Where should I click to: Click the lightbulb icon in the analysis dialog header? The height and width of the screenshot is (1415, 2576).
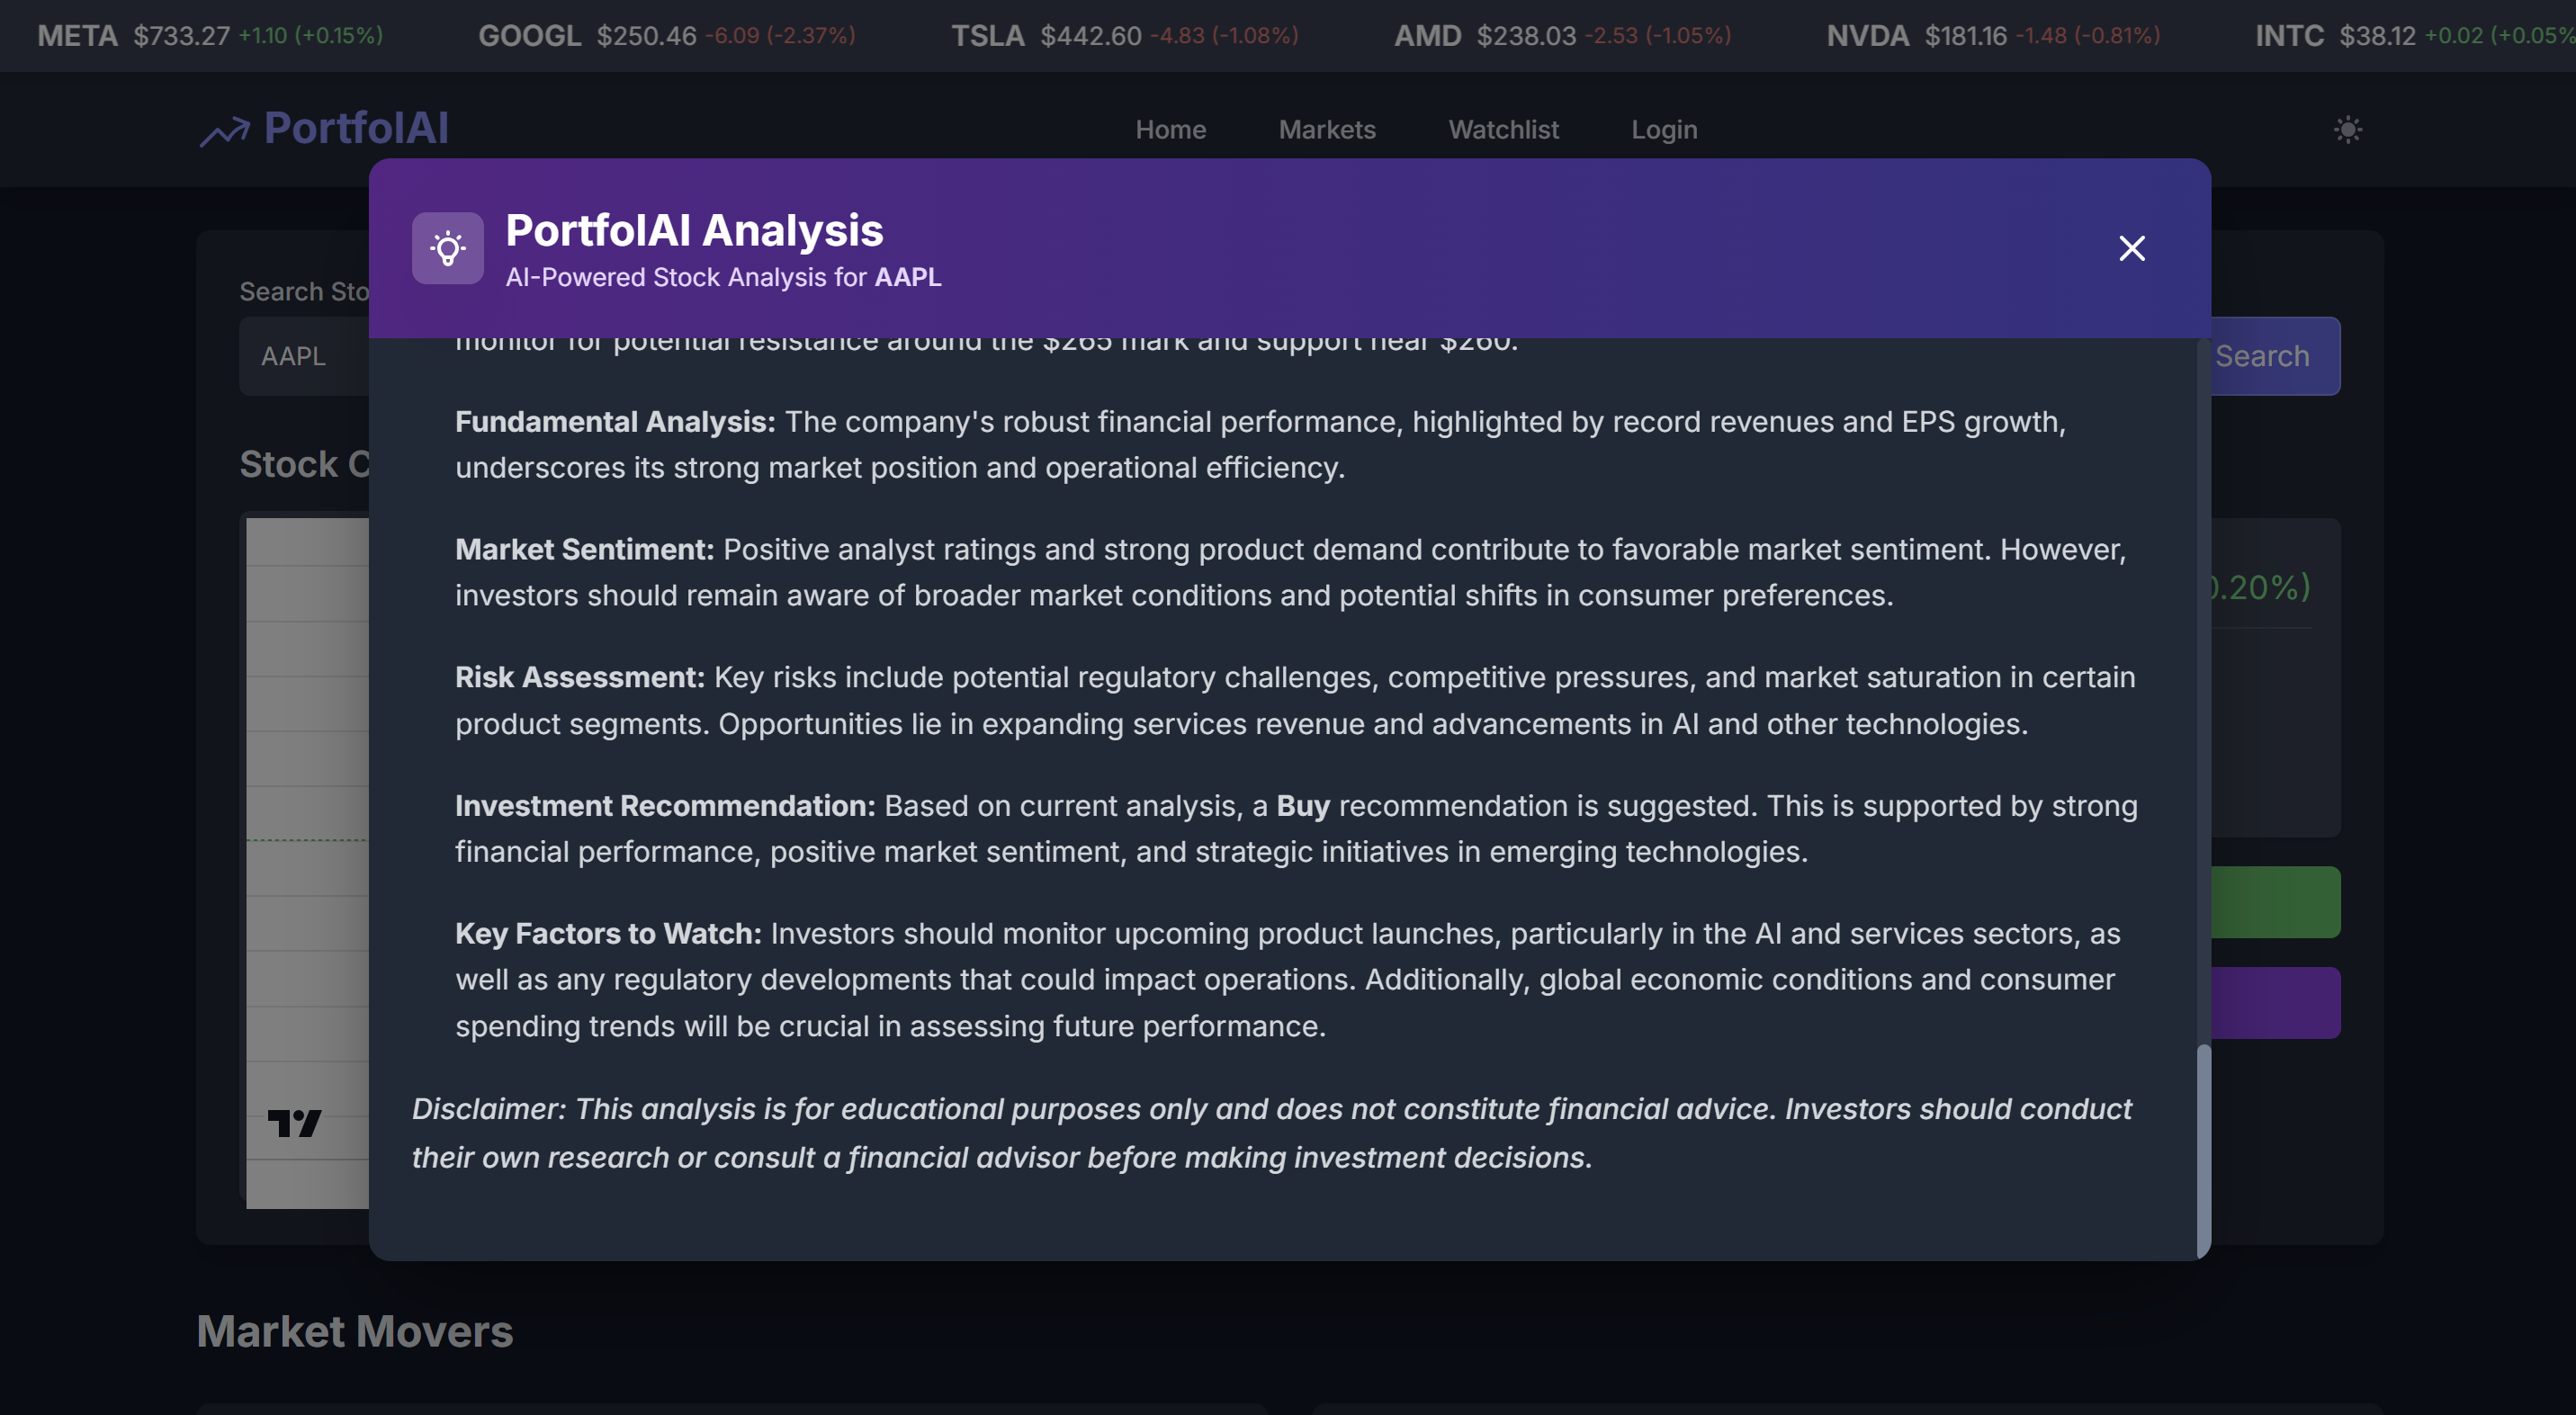[447, 248]
